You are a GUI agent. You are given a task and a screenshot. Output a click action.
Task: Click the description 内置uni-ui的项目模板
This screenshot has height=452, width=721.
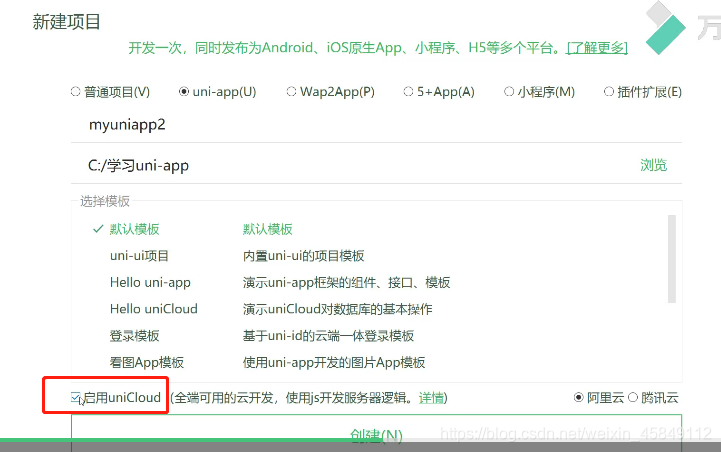pos(303,256)
